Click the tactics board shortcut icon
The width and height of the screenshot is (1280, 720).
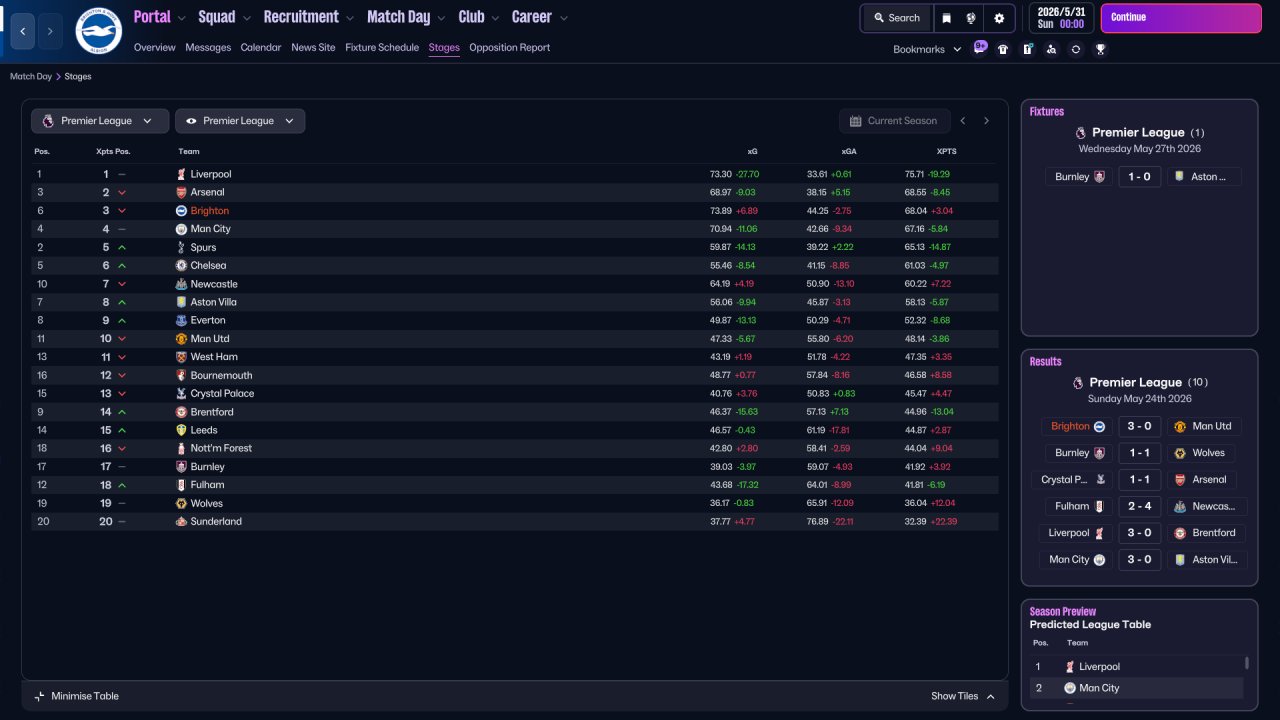1027,49
